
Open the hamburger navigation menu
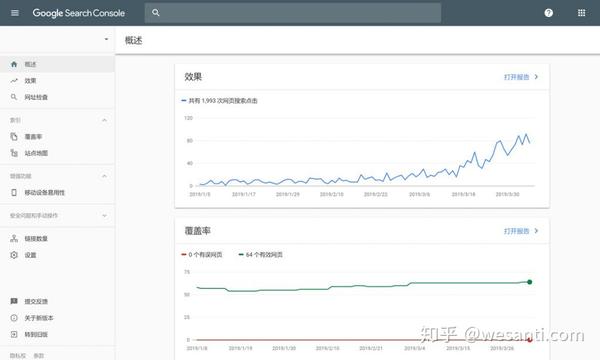coord(15,13)
